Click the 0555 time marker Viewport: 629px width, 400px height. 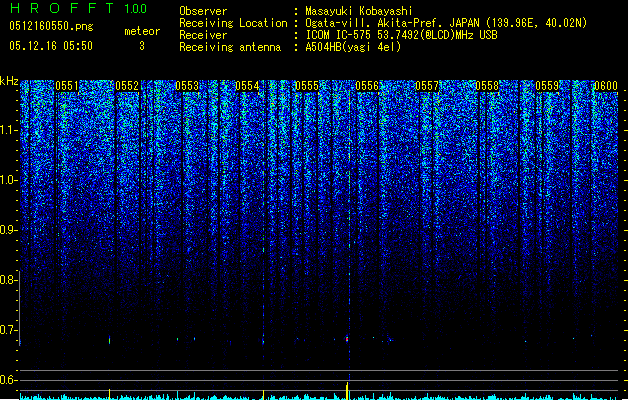(x=307, y=86)
